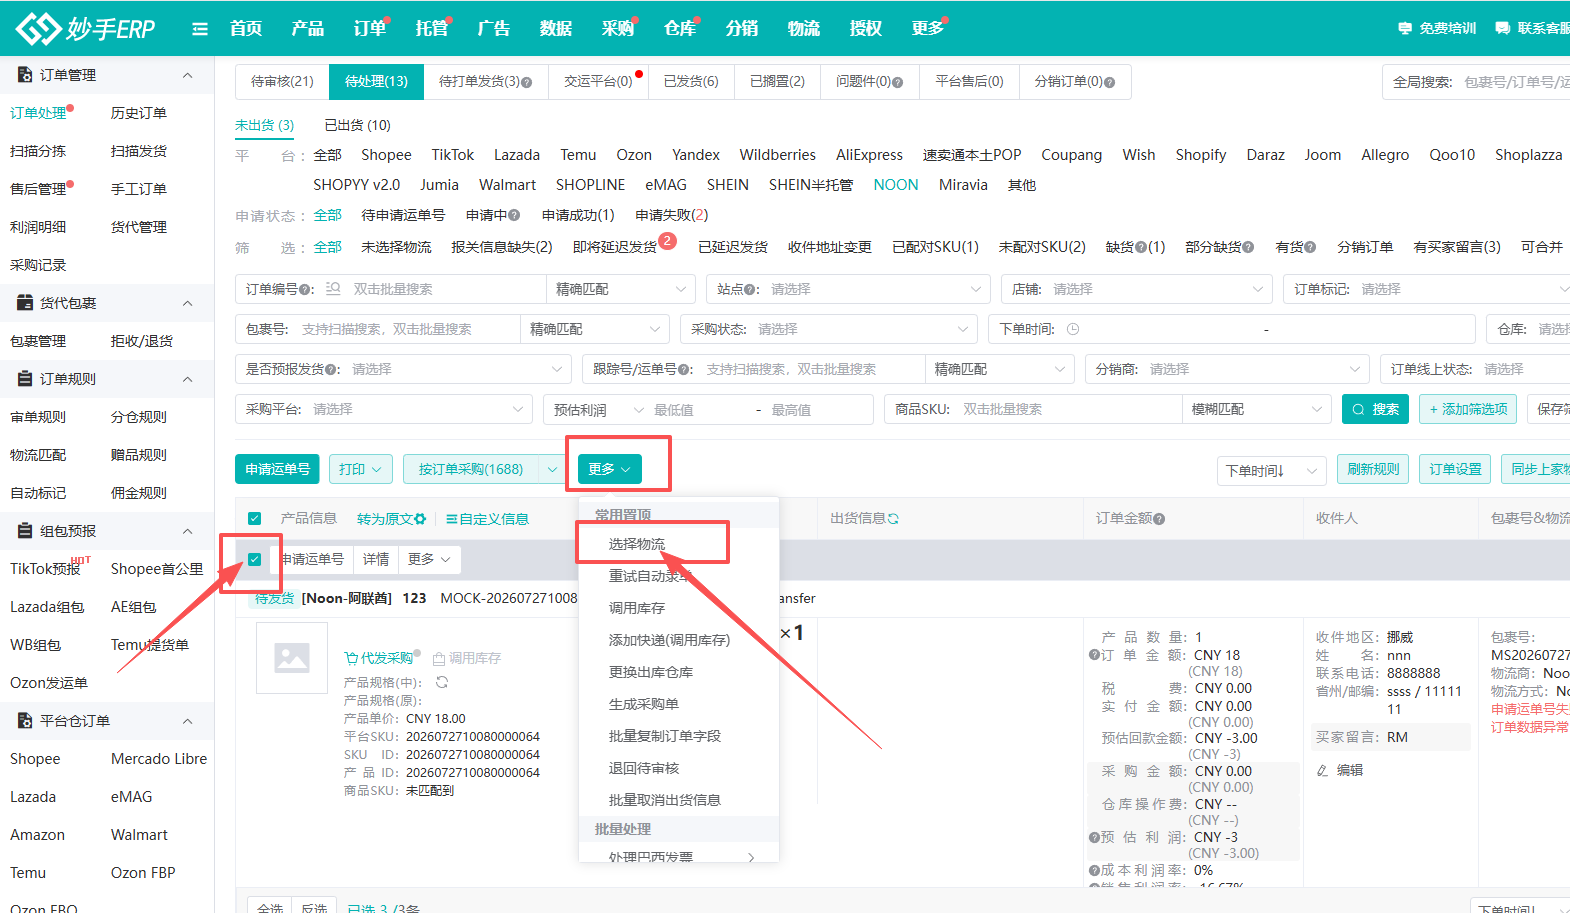The image size is (1570, 913).
Task: Click help icon next to 申请中
Action: pos(514,215)
